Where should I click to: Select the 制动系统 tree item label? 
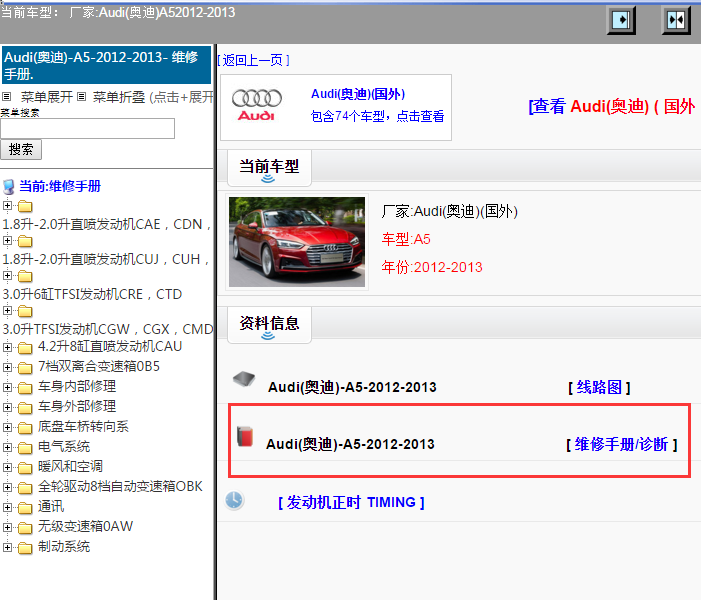tap(63, 546)
